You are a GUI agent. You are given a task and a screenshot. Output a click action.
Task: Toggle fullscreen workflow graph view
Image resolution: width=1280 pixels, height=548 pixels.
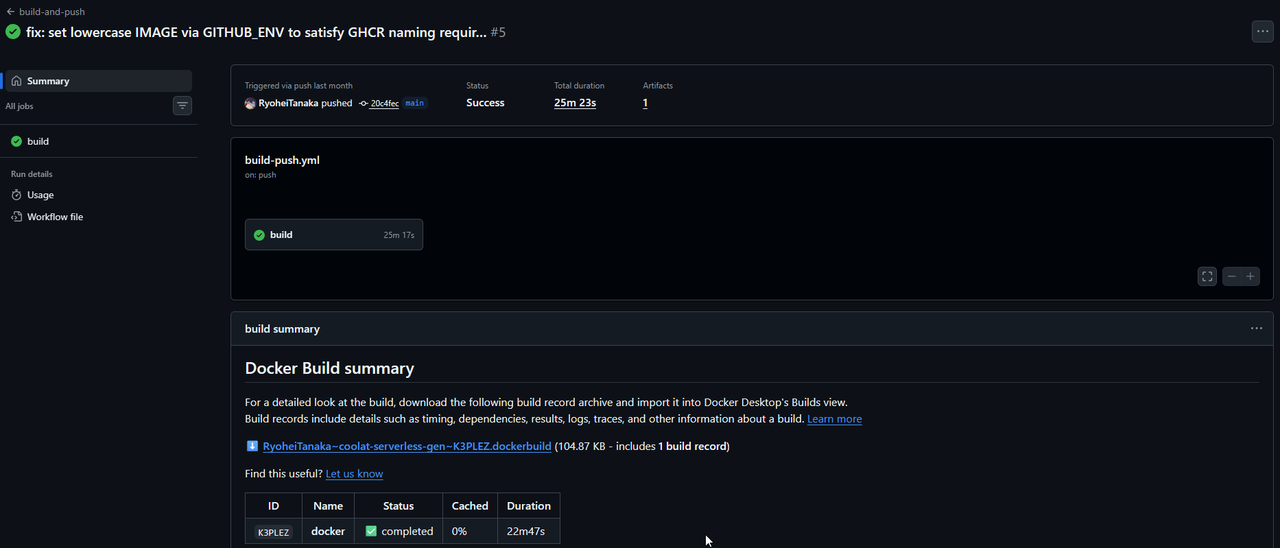point(1207,276)
